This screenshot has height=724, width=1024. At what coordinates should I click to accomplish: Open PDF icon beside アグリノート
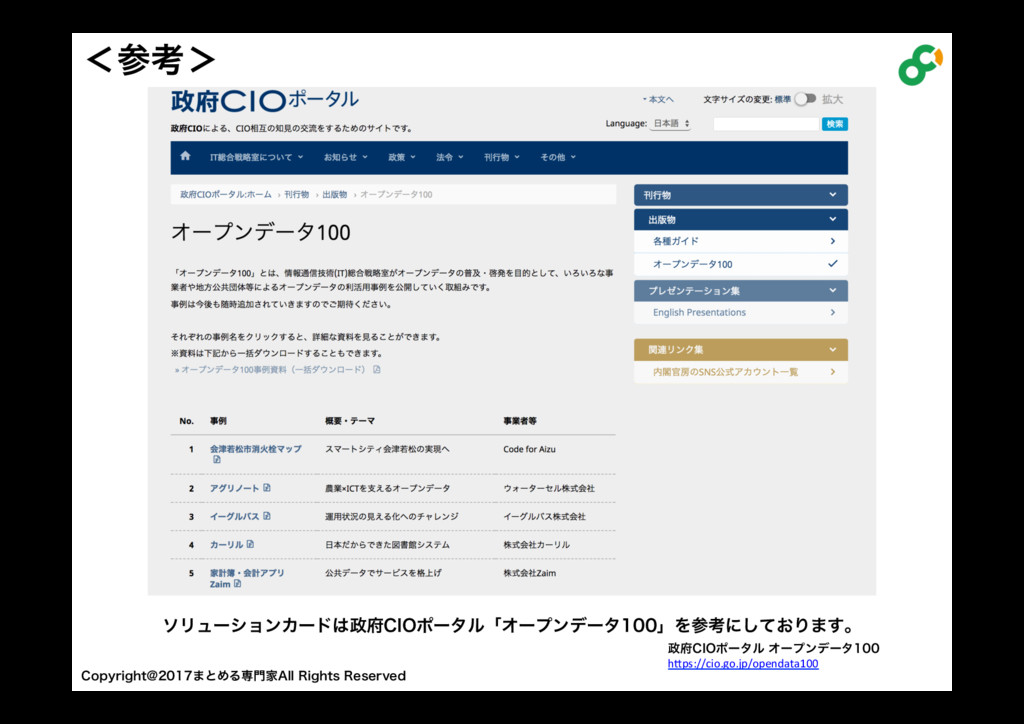(267, 488)
